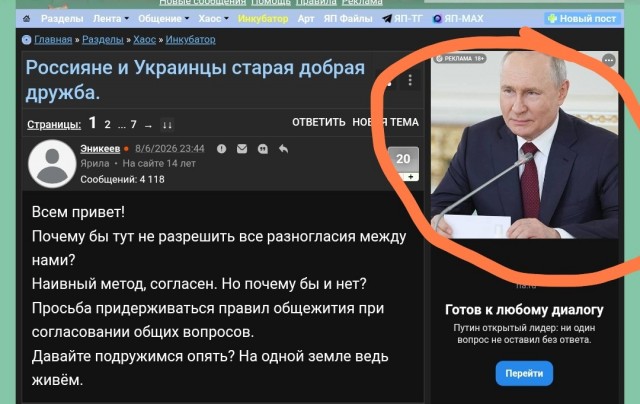
Task: Reply to post with arrow icon
Action: [284, 149]
